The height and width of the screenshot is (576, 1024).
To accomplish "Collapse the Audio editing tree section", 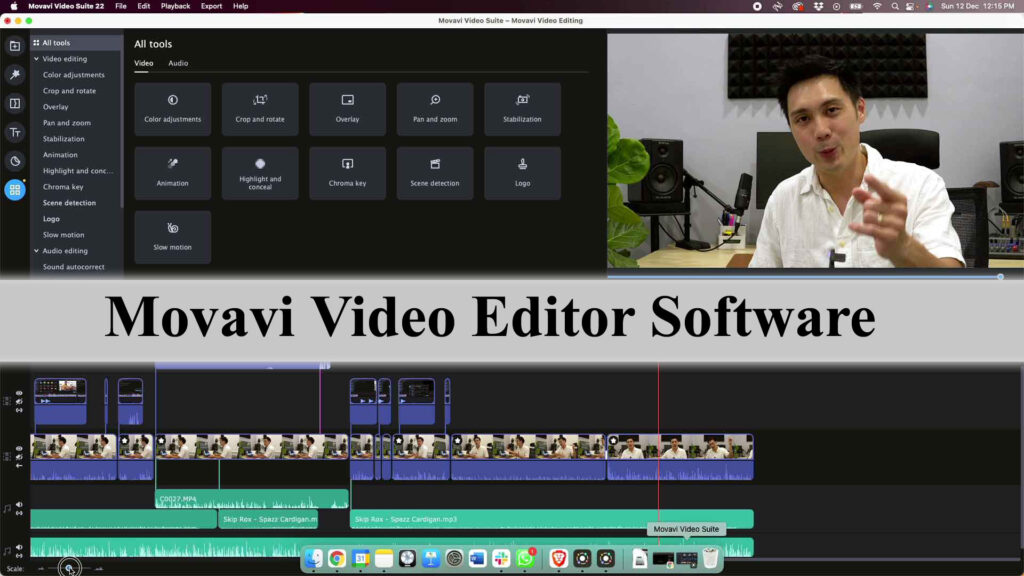I will pyautogui.click(x=37, y=251).
